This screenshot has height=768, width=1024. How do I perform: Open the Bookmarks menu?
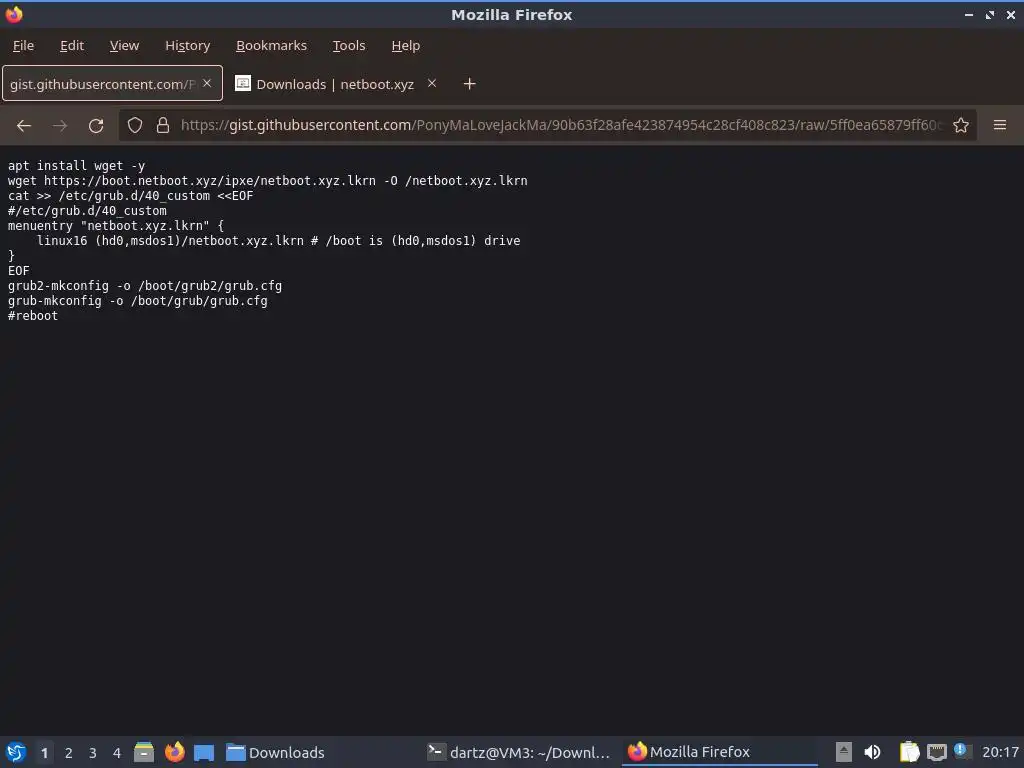(271, 46)
